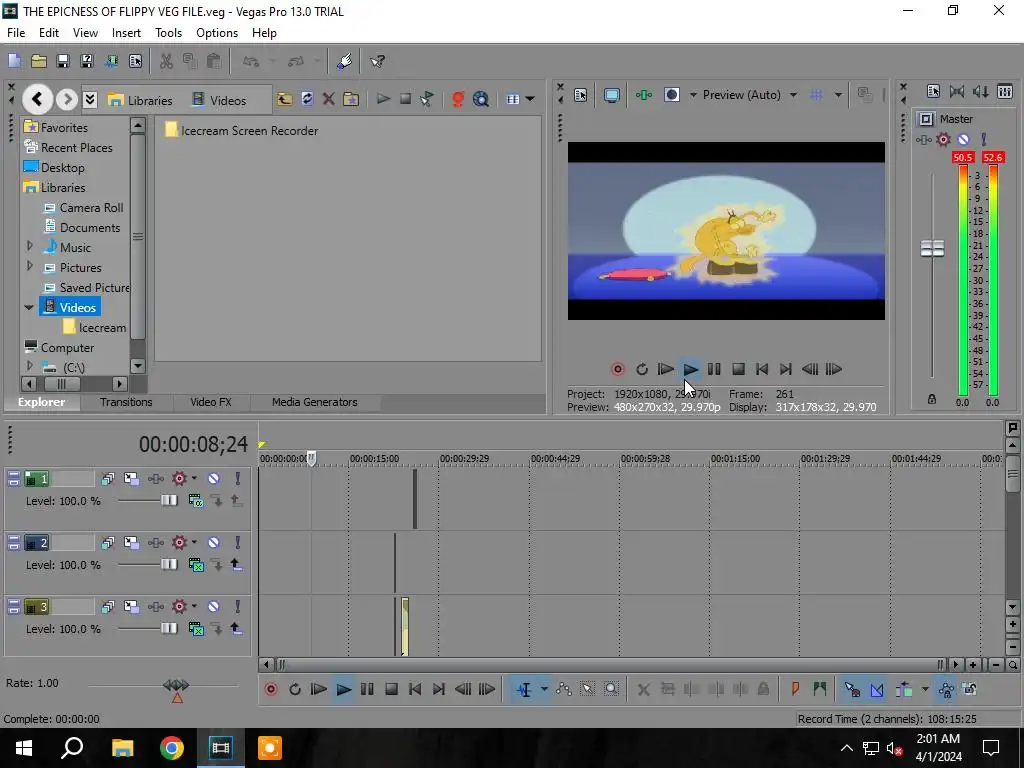Image resolution: width=1024 pixels, height=768 pixels.
Task: Click the Cut scissors icon in toolbar
Action: (166, 61)
